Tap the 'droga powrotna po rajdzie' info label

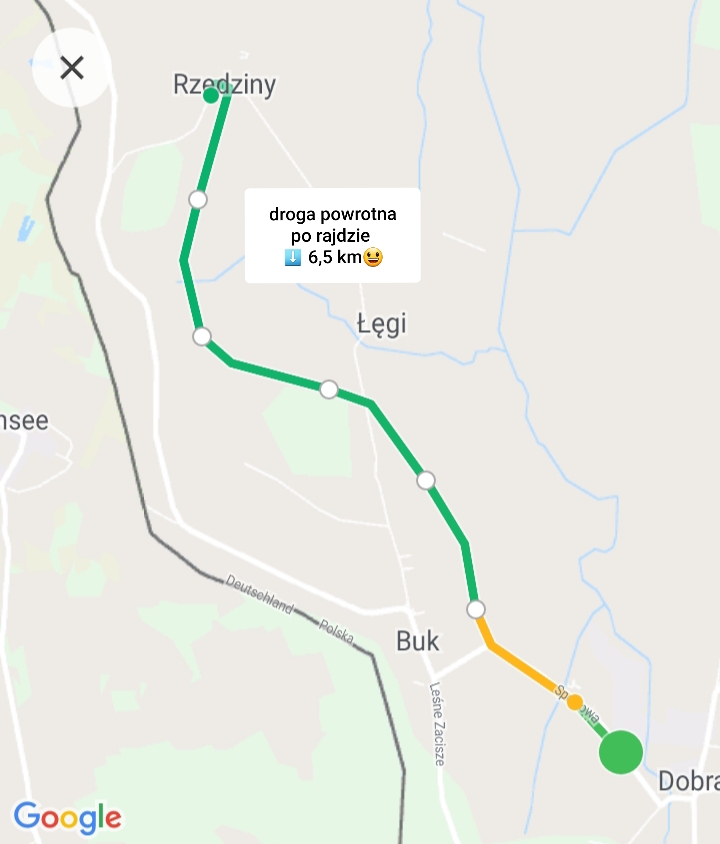click(333, 235)
